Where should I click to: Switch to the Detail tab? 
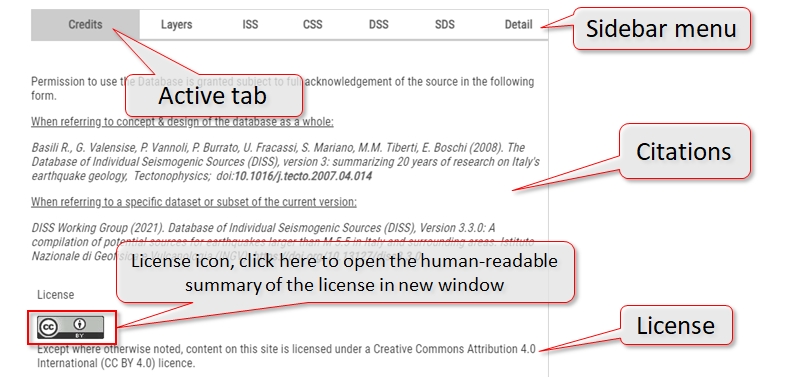click(x=518, y=24)
